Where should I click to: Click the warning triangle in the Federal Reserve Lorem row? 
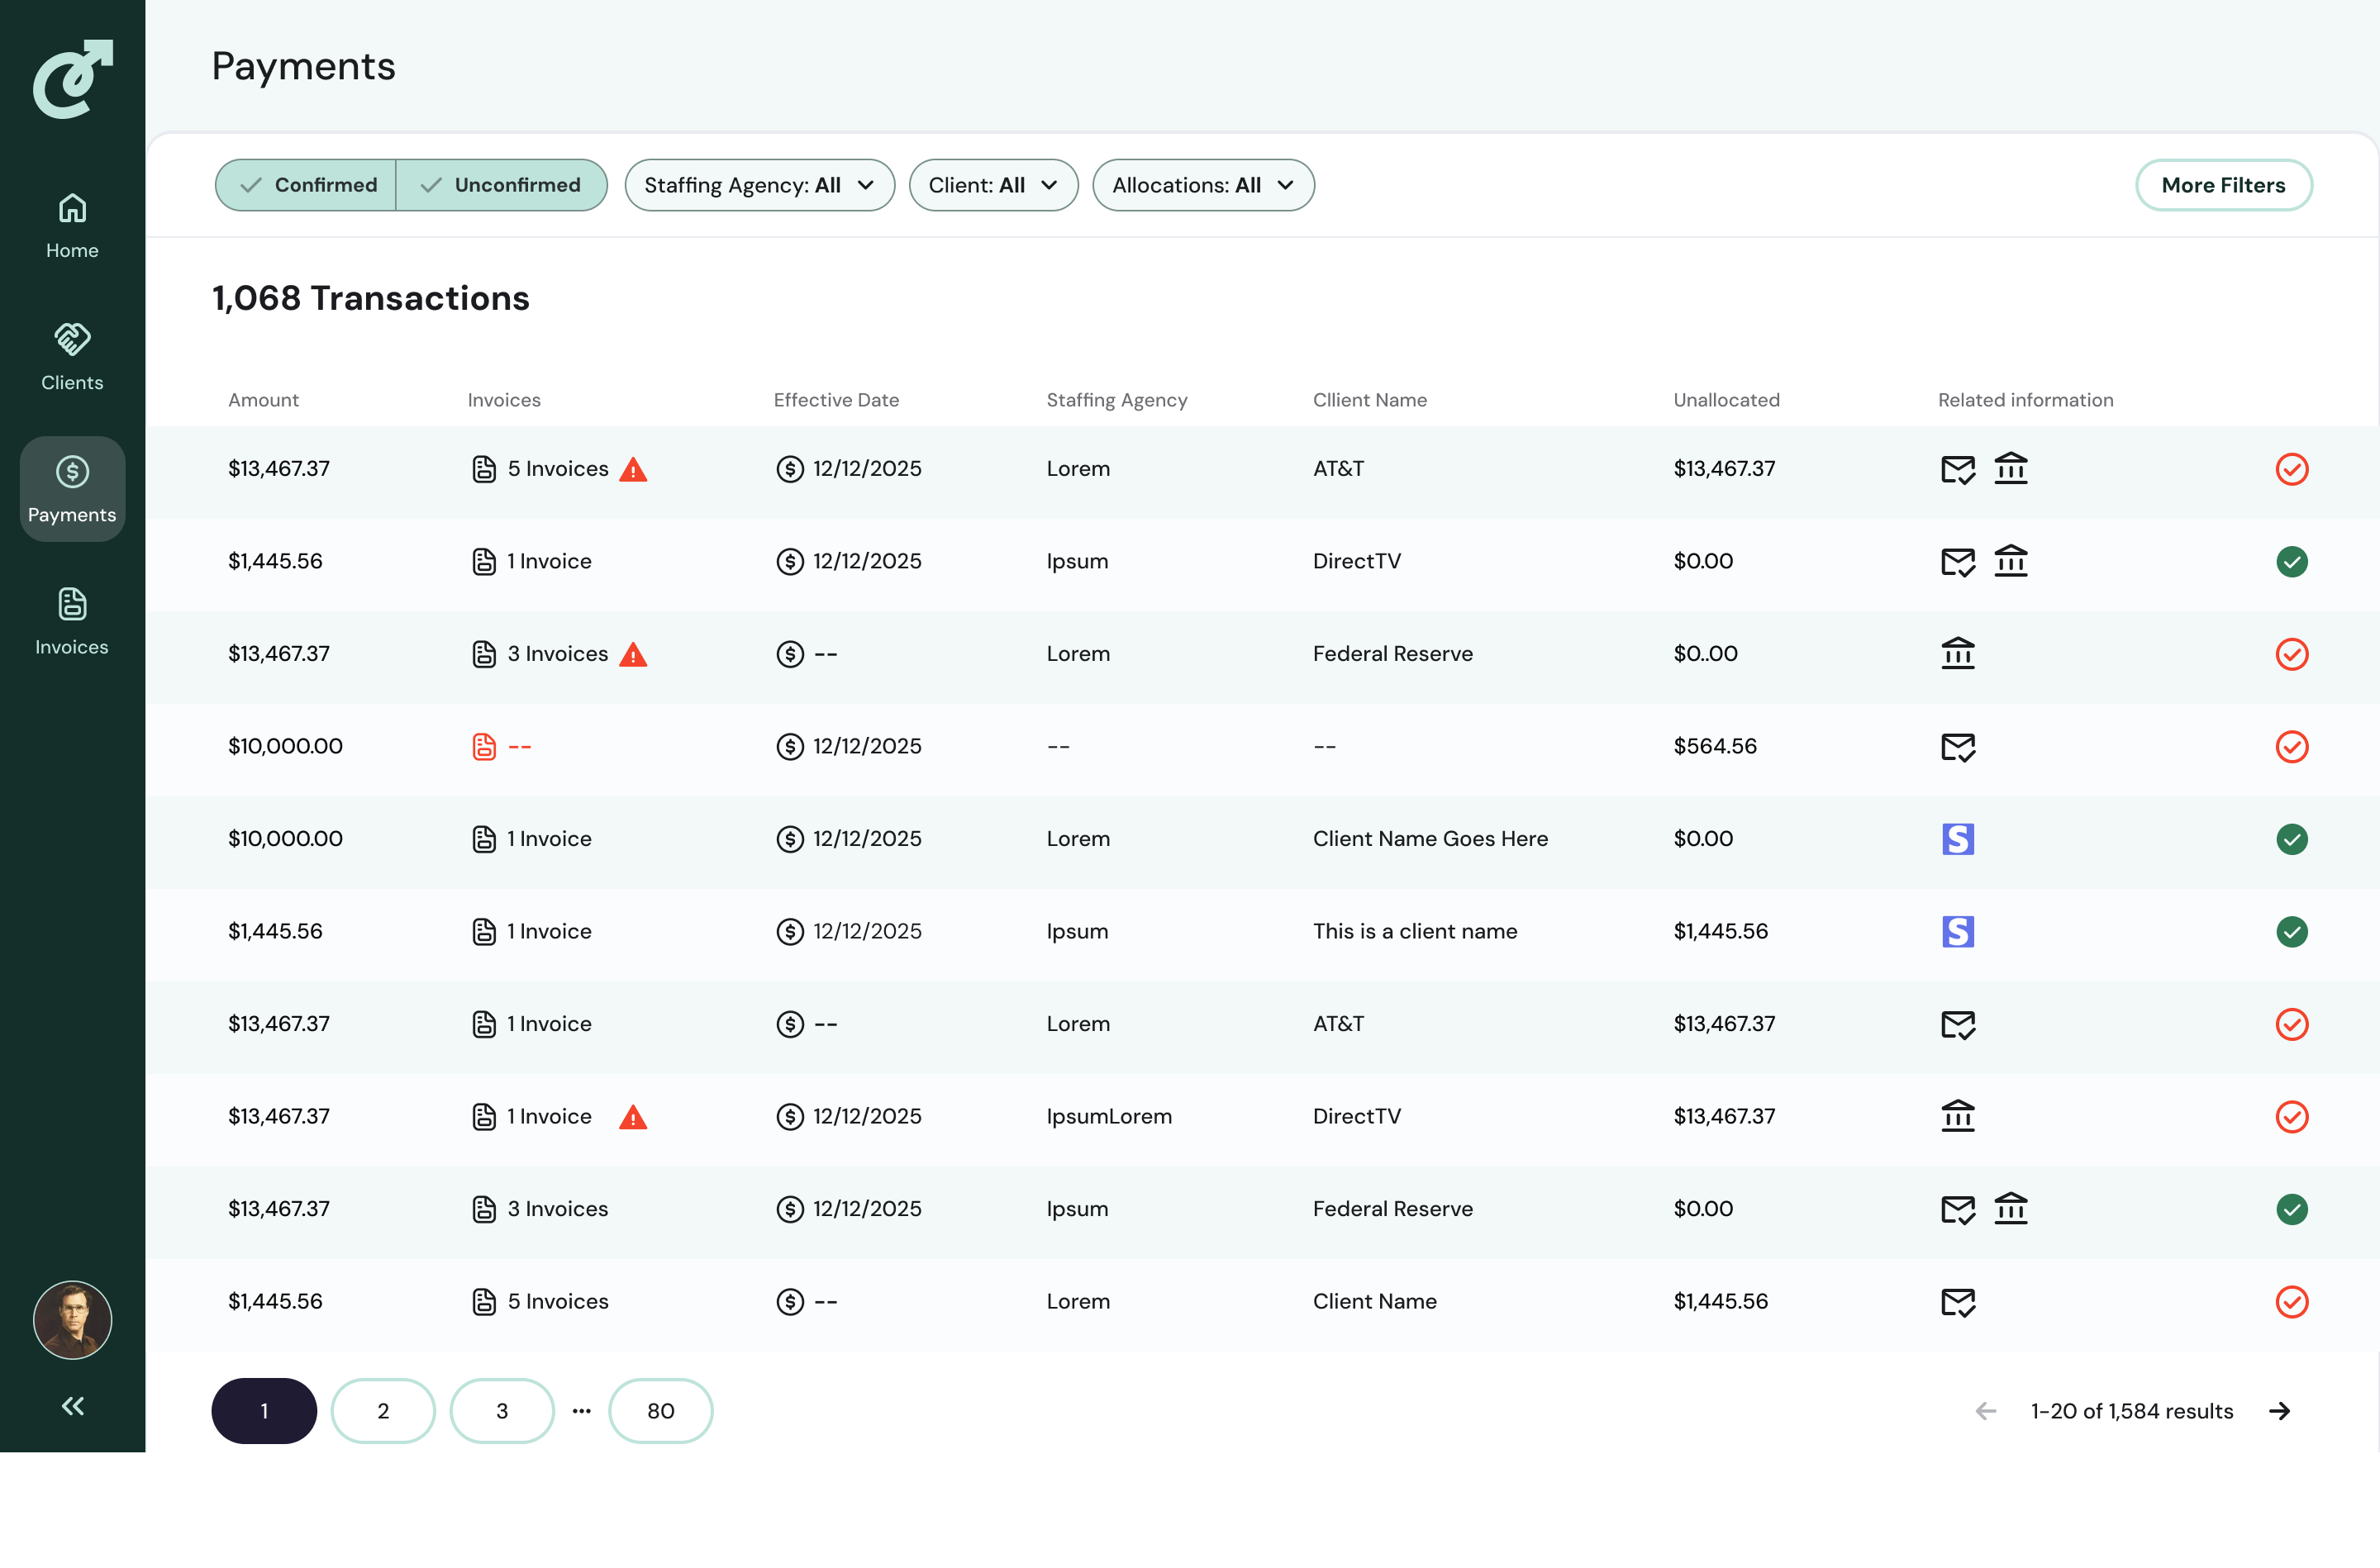tap(633, 654)
